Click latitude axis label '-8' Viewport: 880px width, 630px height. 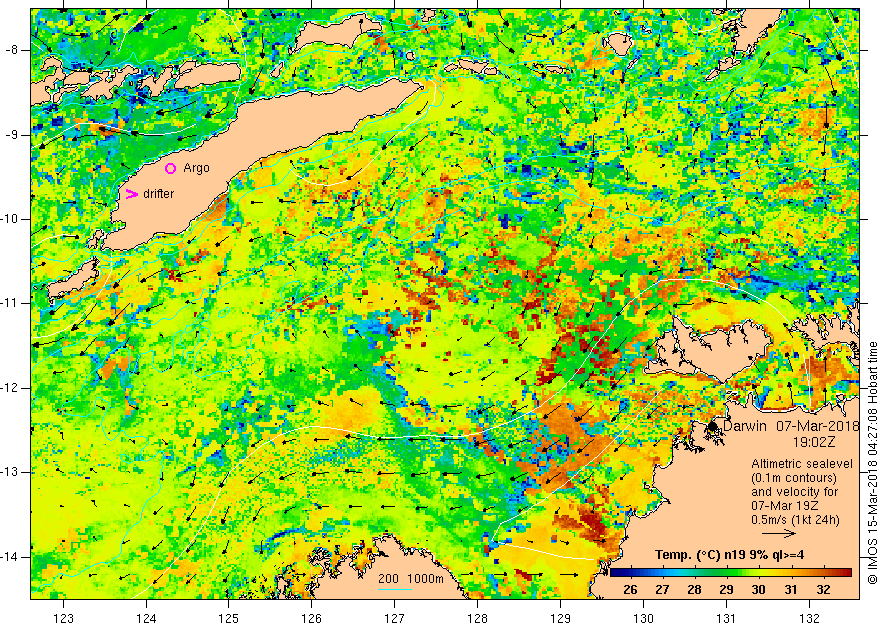point(11,50)
